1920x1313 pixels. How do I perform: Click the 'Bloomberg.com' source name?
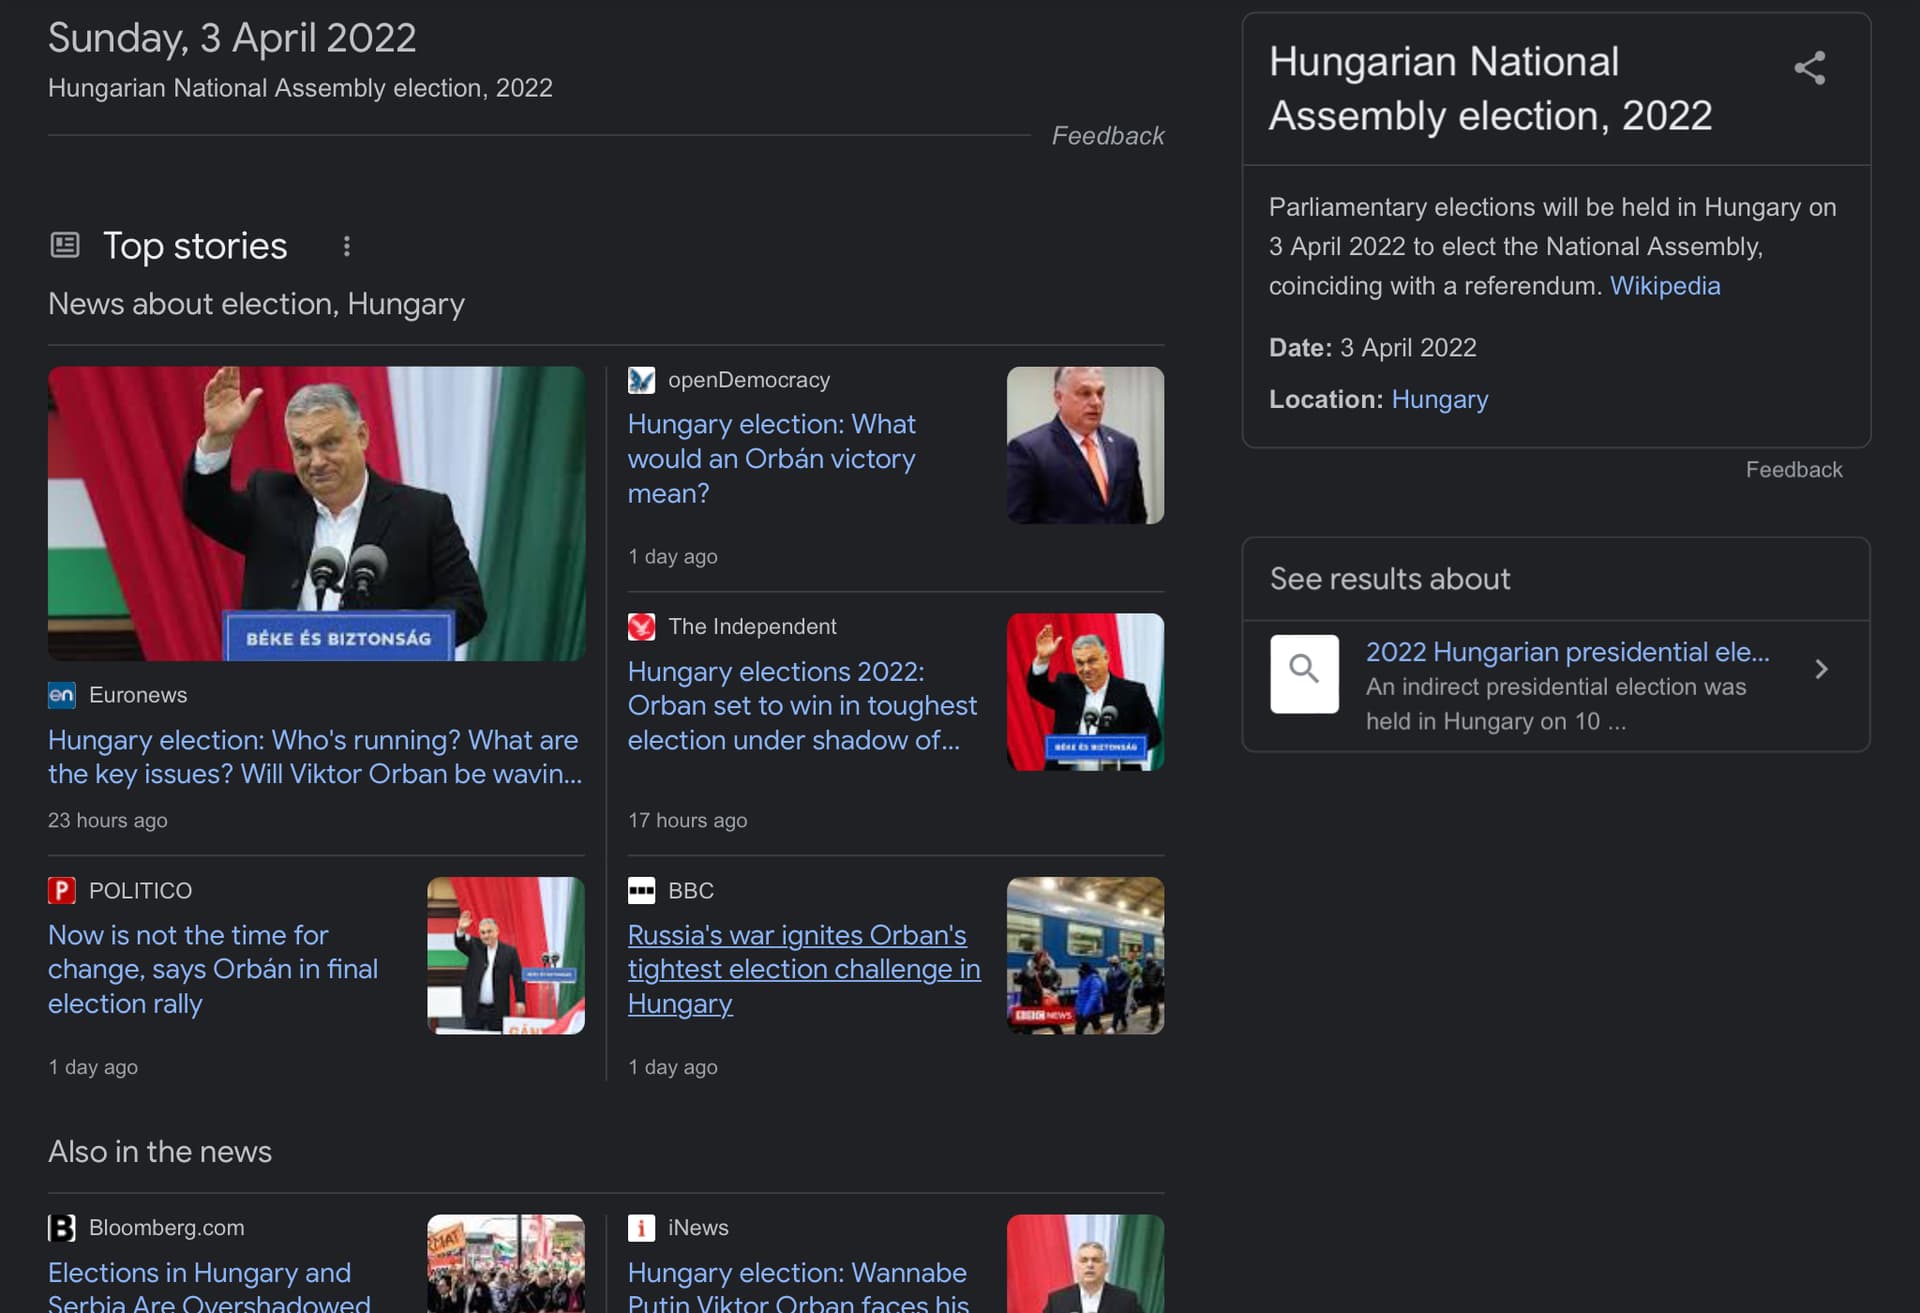coord(166,1228)
